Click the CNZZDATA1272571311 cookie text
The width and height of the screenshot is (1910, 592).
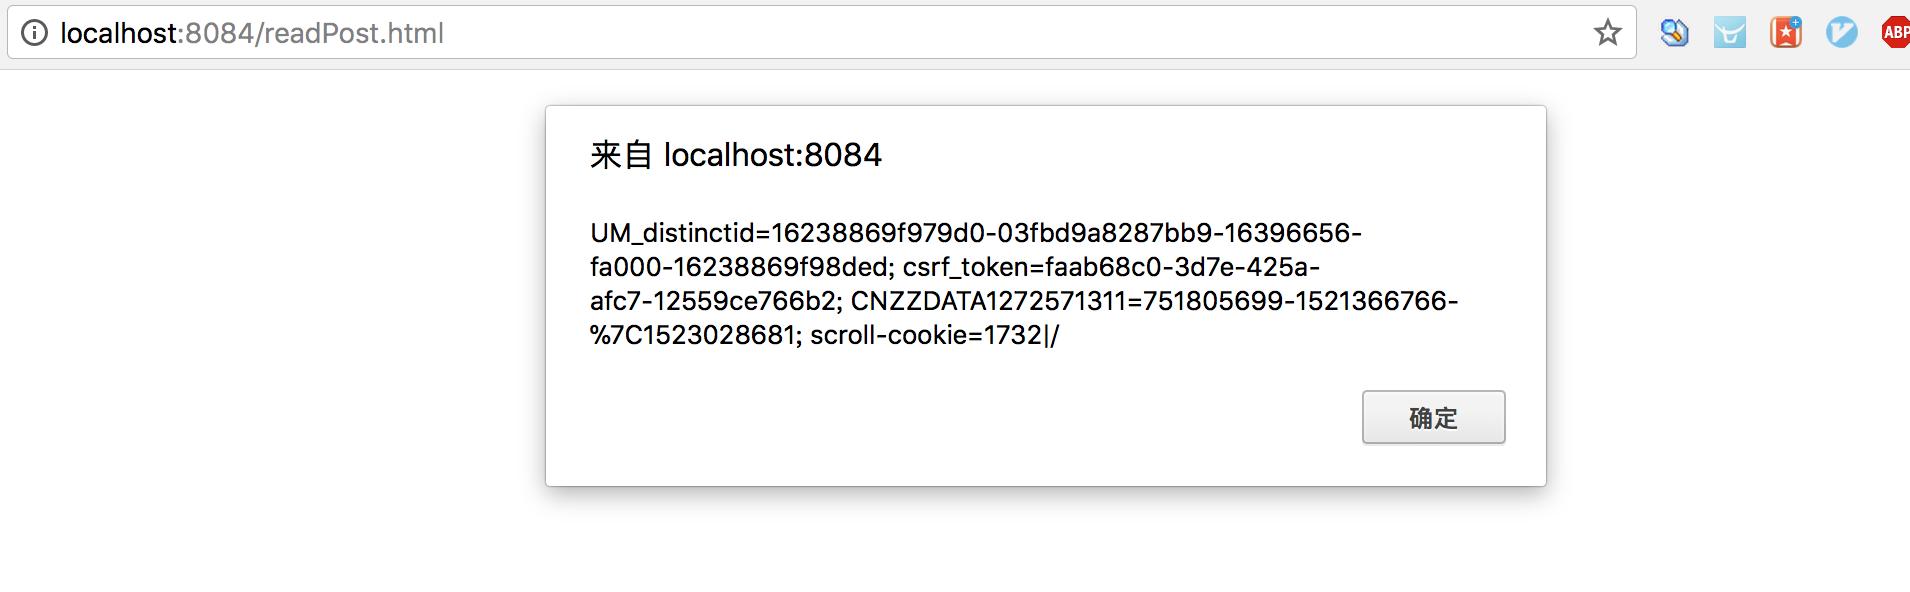point(987,301)
